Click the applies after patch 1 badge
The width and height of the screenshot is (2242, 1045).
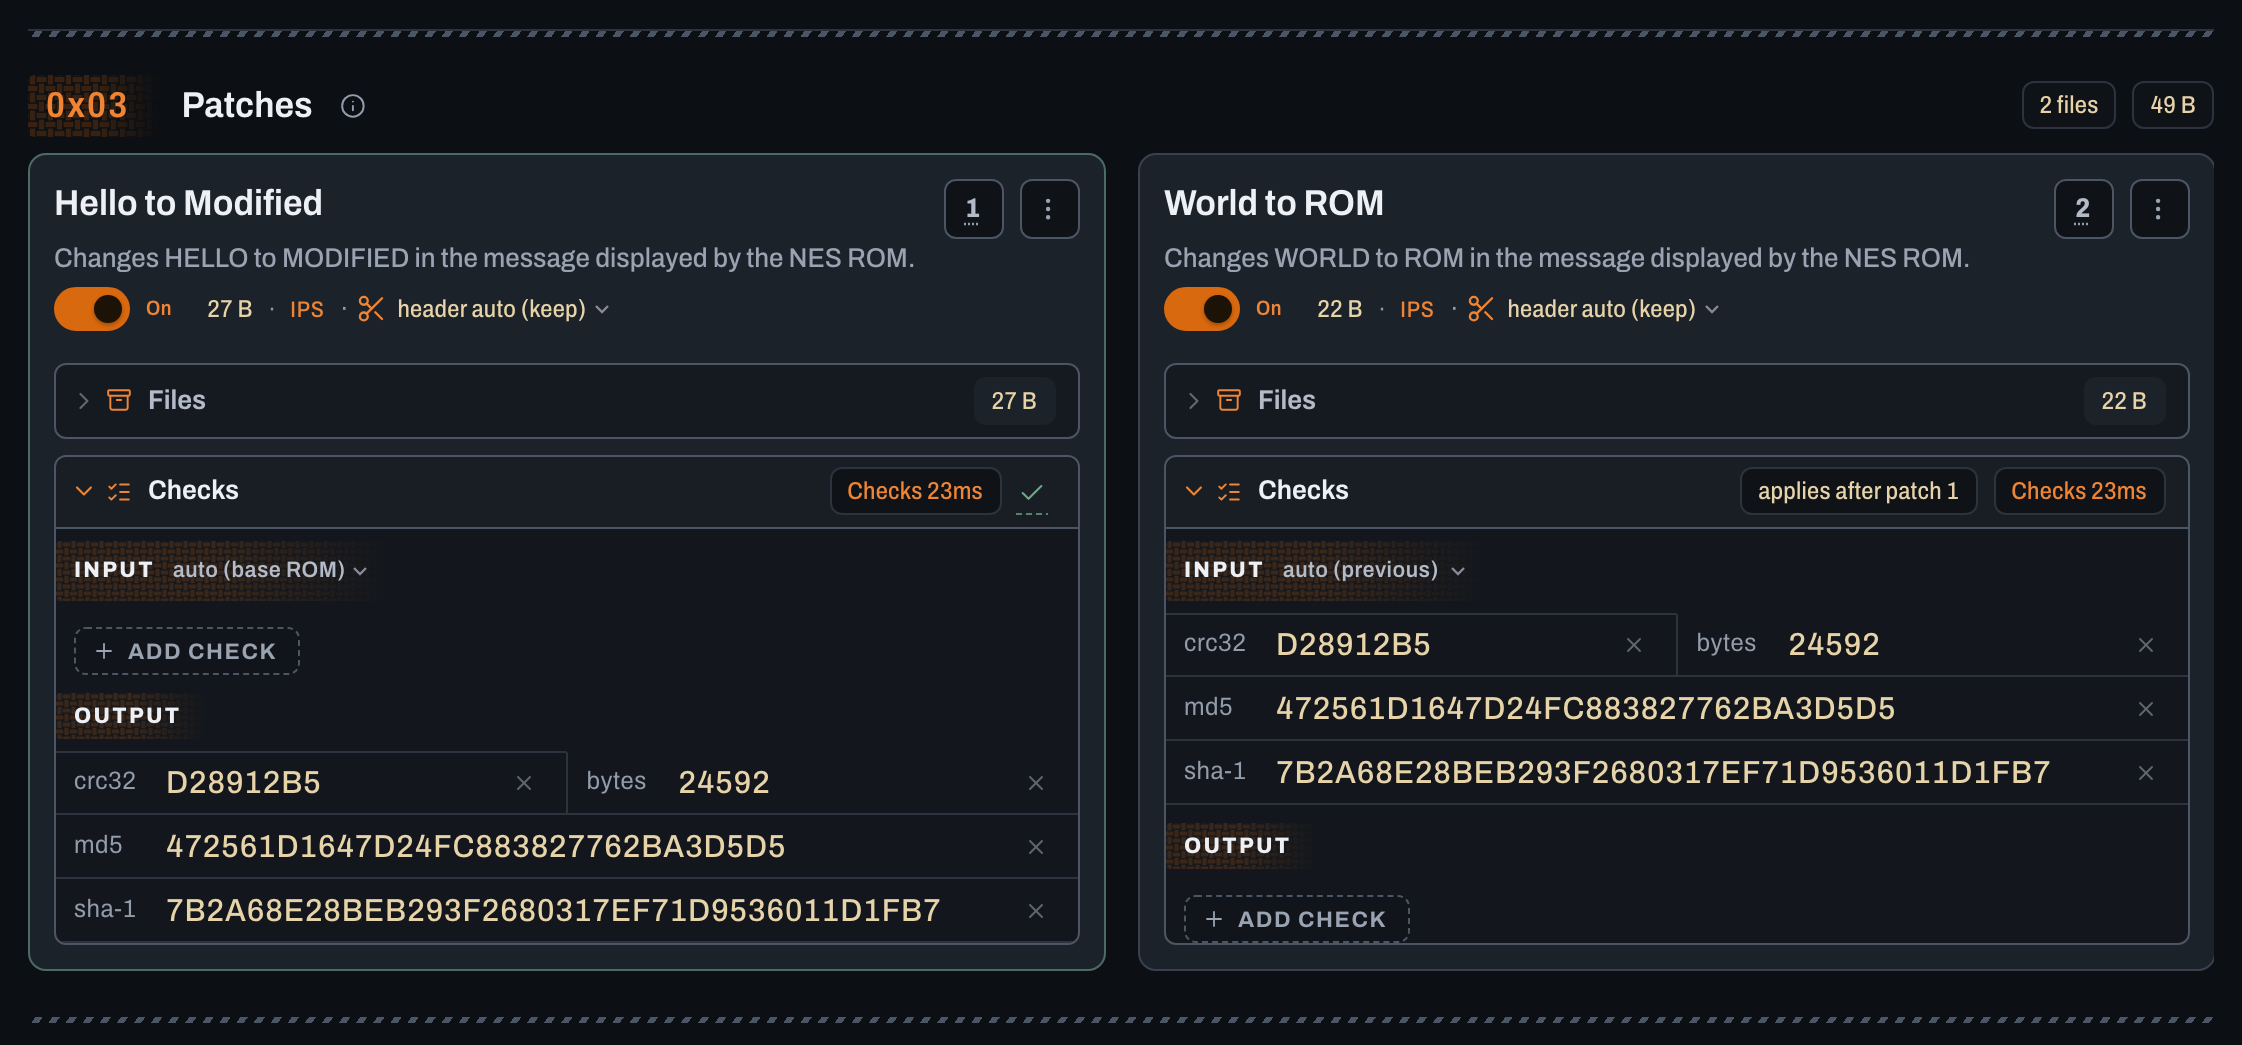click(1858, 491)
